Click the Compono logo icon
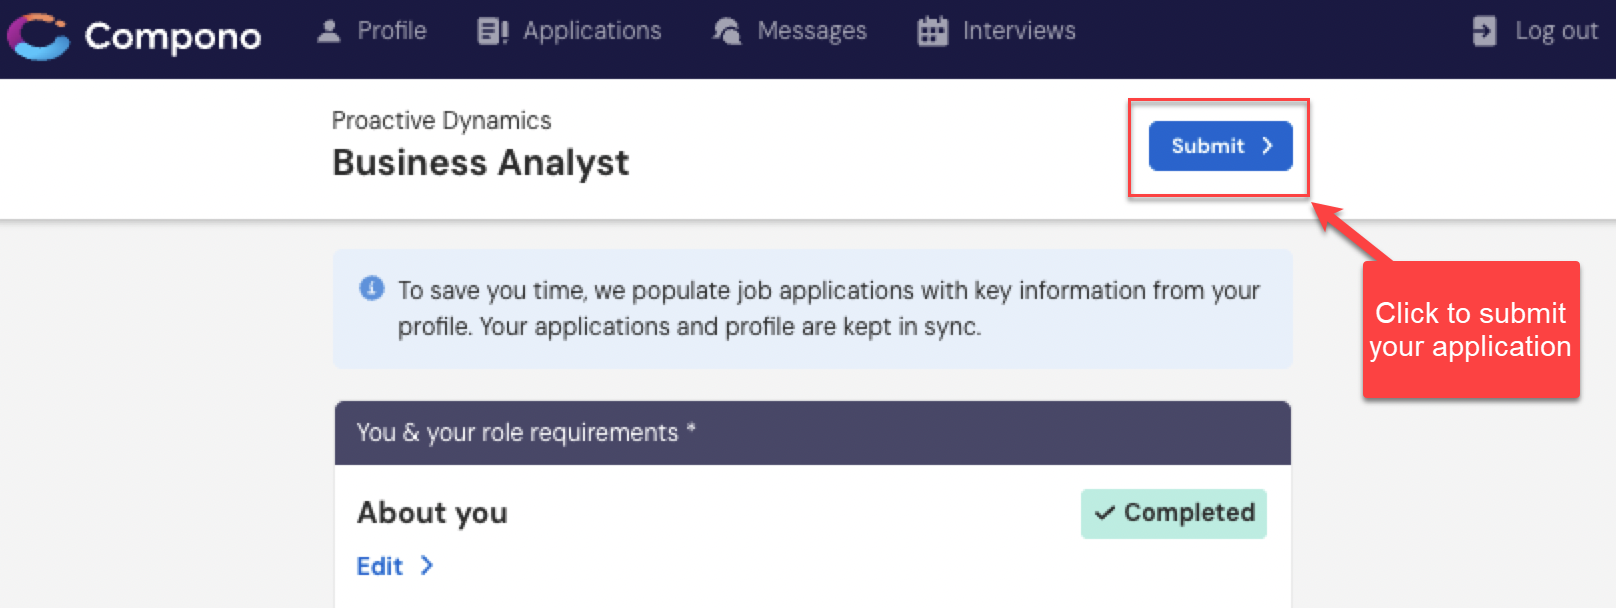1616x608 pixels. [x=38, y=37]
